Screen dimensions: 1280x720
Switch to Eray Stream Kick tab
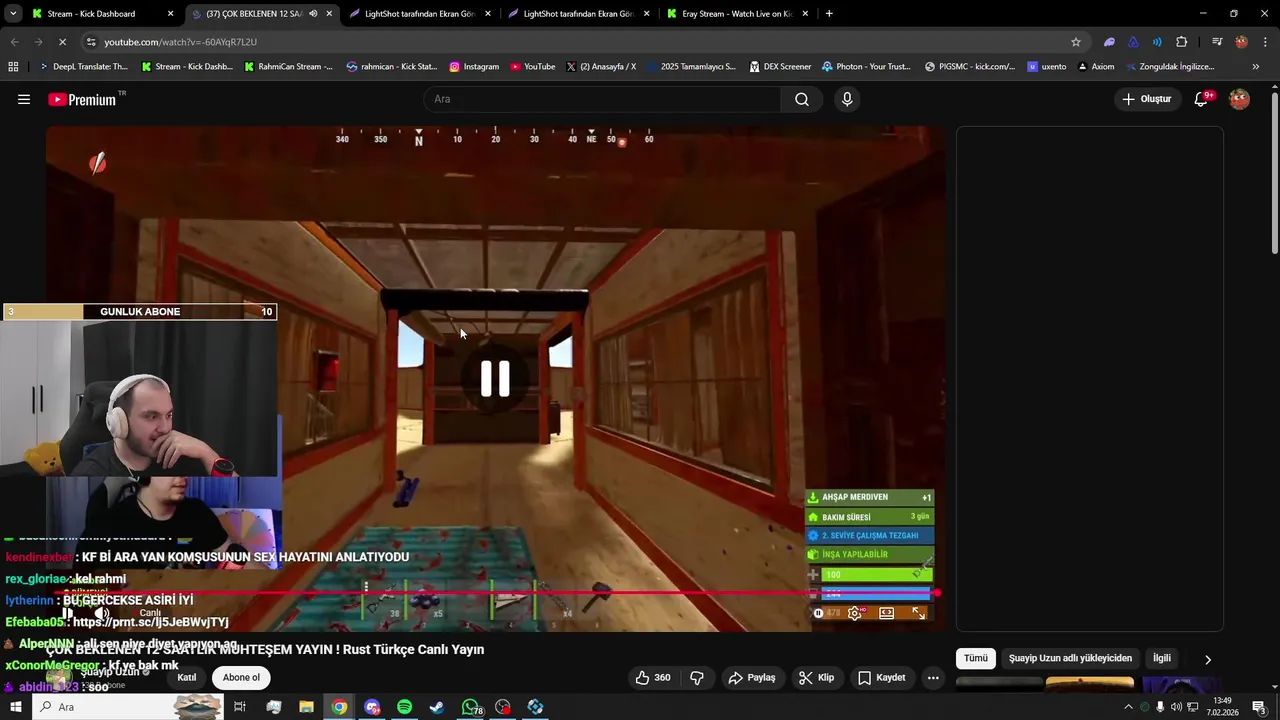738,14
